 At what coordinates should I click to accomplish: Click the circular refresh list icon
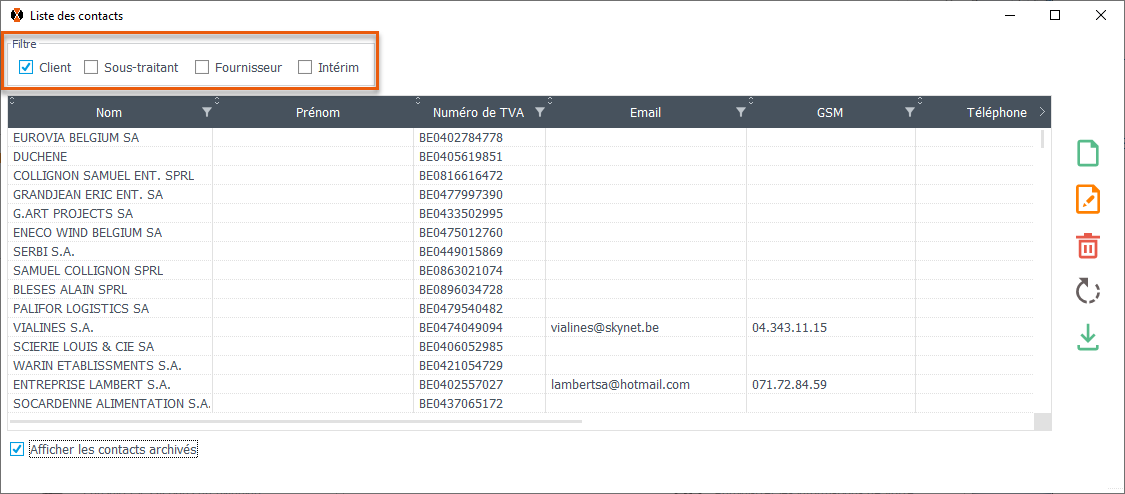tap(1087, 291)
